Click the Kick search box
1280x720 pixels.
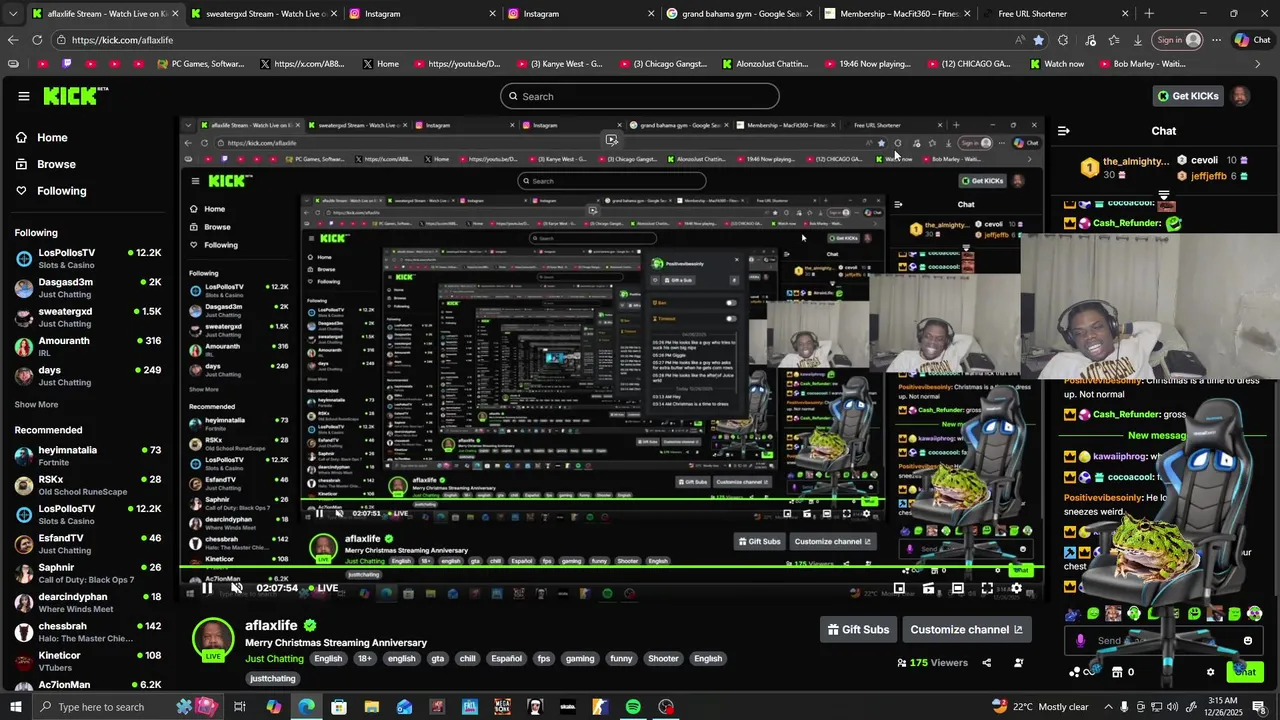click(640, 96)
